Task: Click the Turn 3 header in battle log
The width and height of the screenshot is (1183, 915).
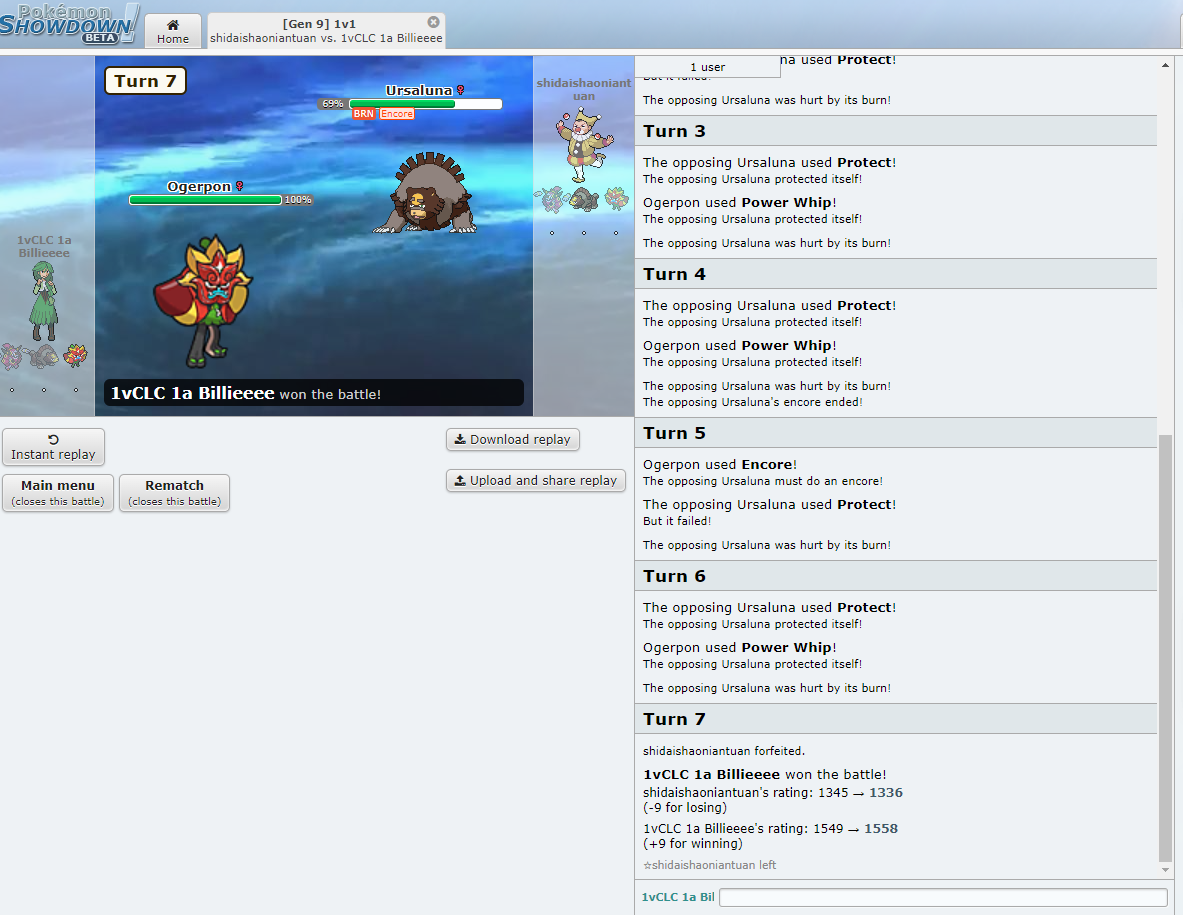Action: tap(896, 131)
